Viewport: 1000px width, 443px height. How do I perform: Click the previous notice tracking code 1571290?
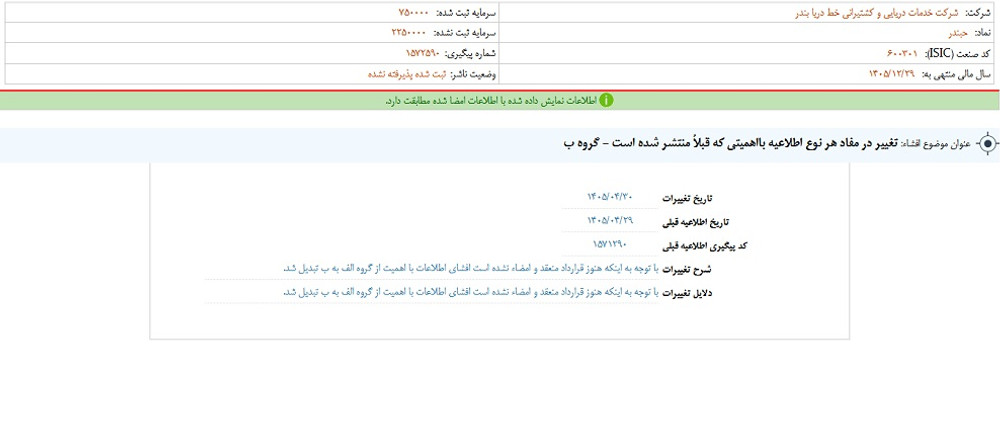[609, 244]
